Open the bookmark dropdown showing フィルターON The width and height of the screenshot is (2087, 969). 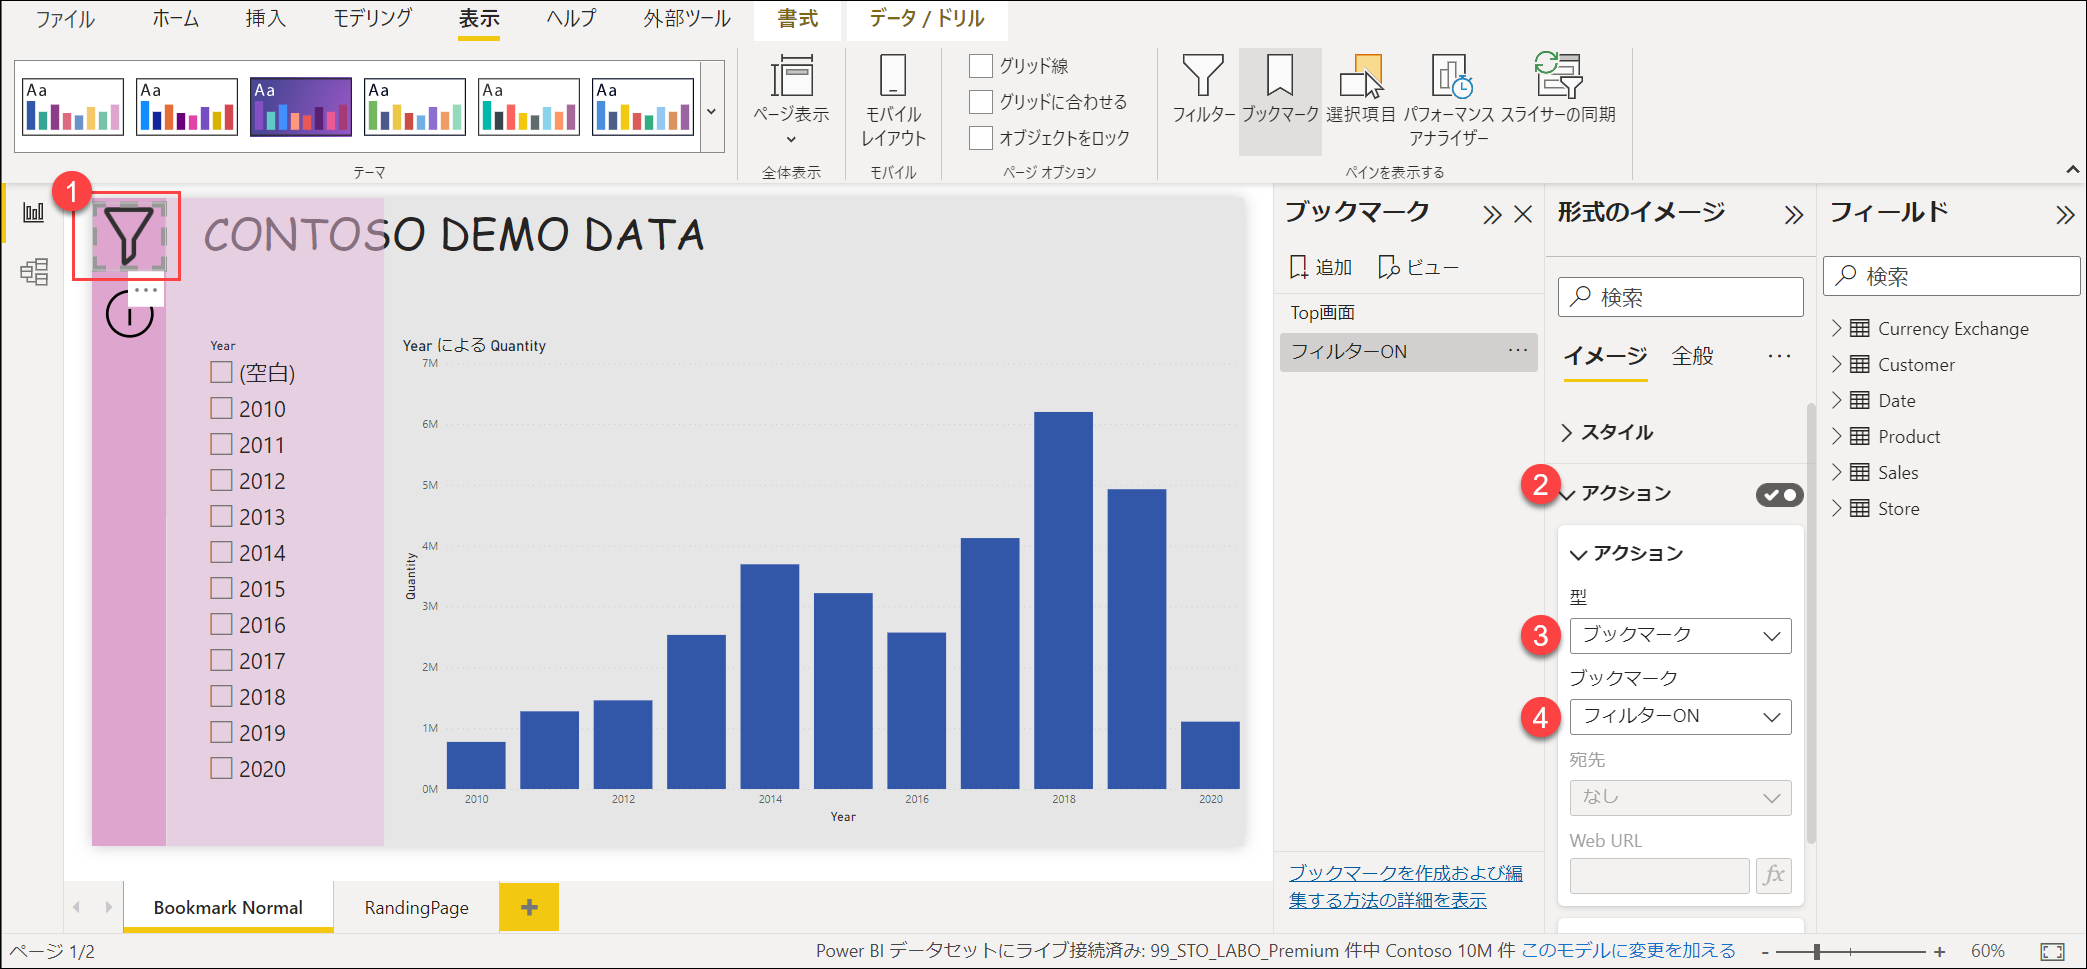[x=1680, y=716]
